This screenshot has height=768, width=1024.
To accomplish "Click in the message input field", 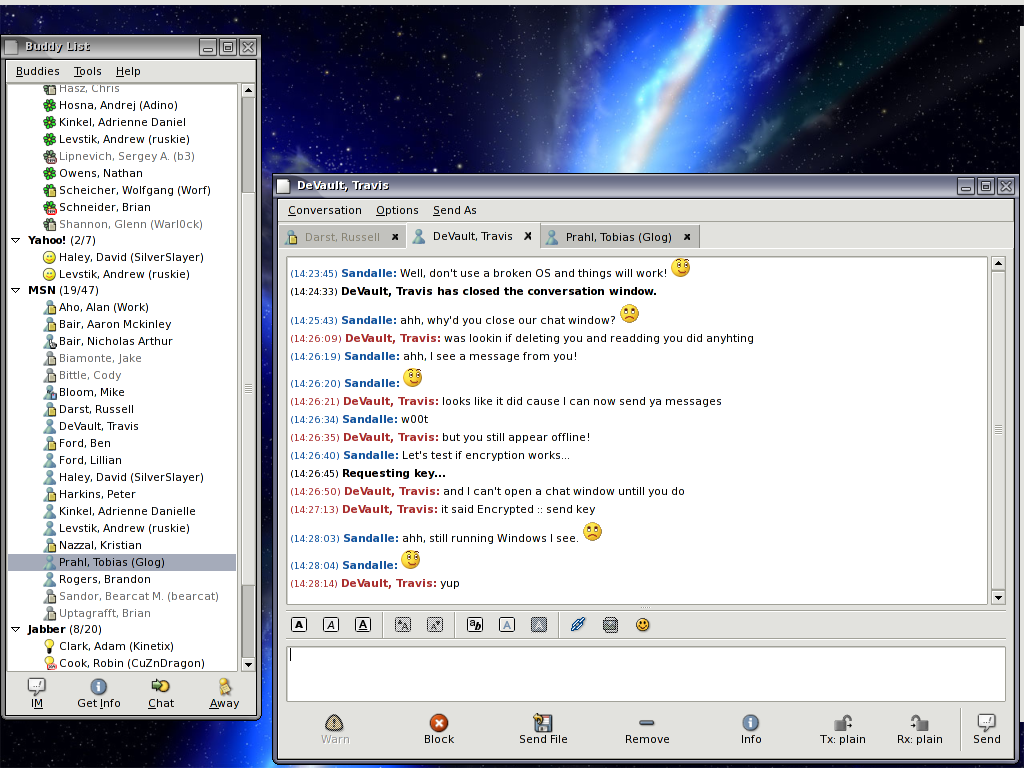I will point(645,673).
